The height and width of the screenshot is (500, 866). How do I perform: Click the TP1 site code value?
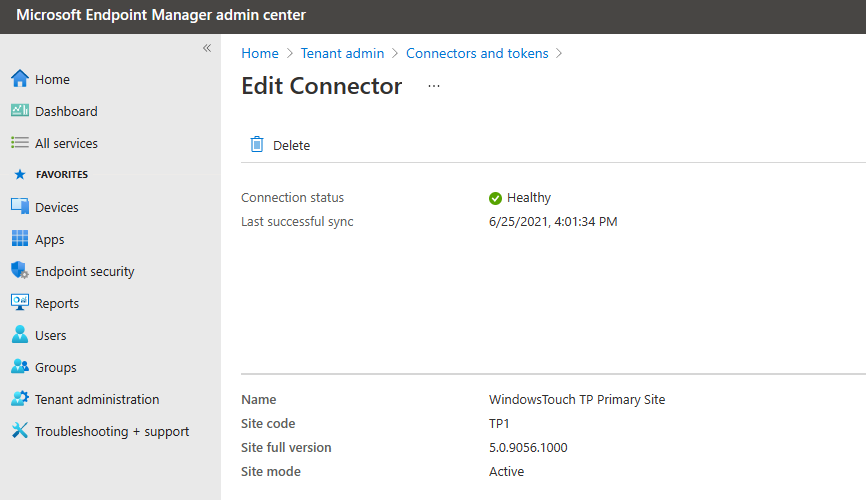click(499, 423)
